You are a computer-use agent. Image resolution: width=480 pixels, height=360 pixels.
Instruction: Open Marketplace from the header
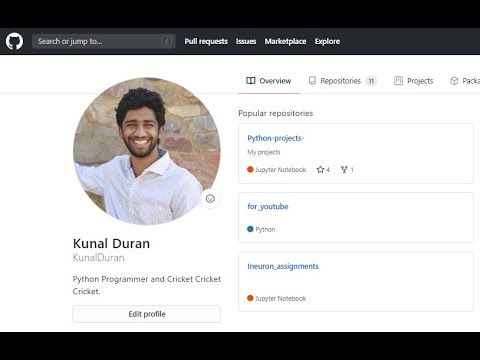click(285, 41)
